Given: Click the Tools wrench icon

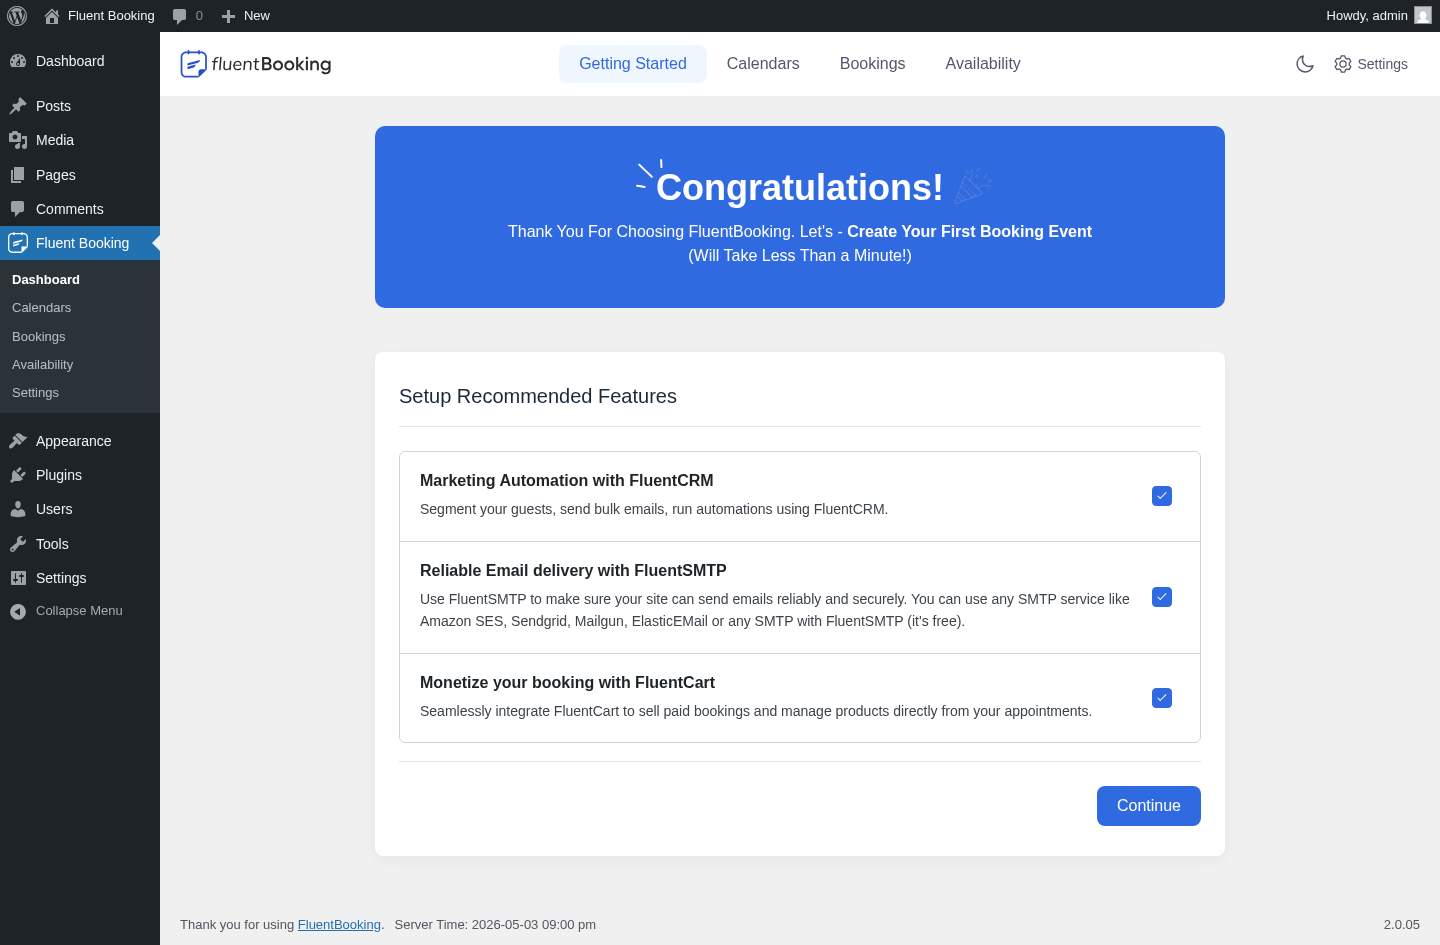Looking at the screenshot, I should coord(18,544).
